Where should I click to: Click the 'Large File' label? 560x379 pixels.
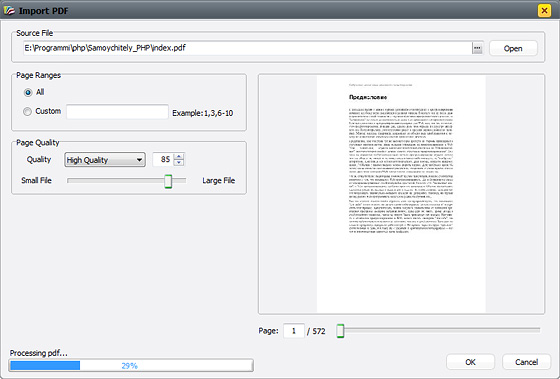tap(219, 180)
